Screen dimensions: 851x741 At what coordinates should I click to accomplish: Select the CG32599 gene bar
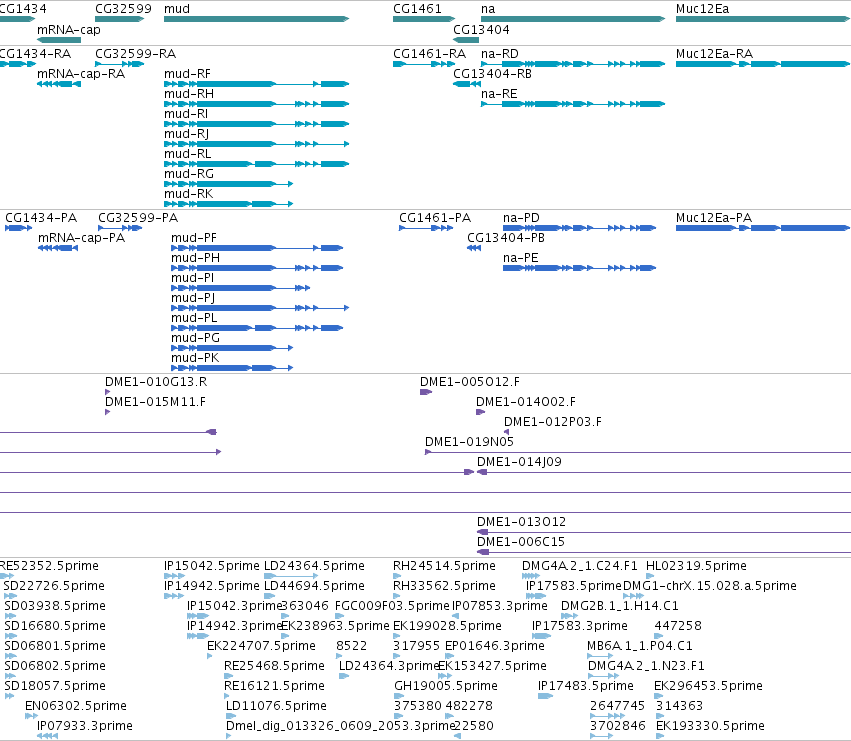119,19
